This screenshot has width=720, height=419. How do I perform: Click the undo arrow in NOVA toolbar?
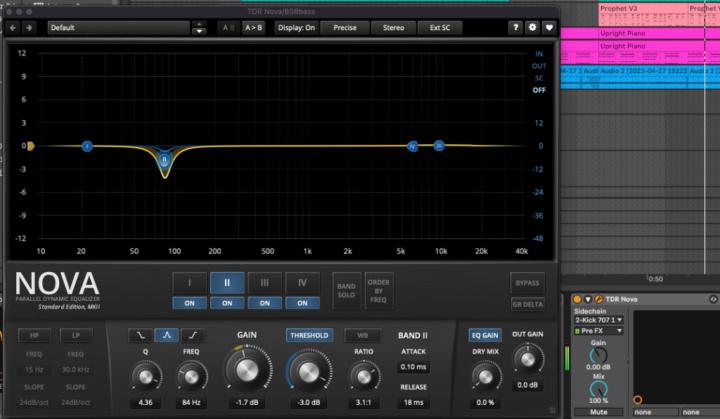13,28
